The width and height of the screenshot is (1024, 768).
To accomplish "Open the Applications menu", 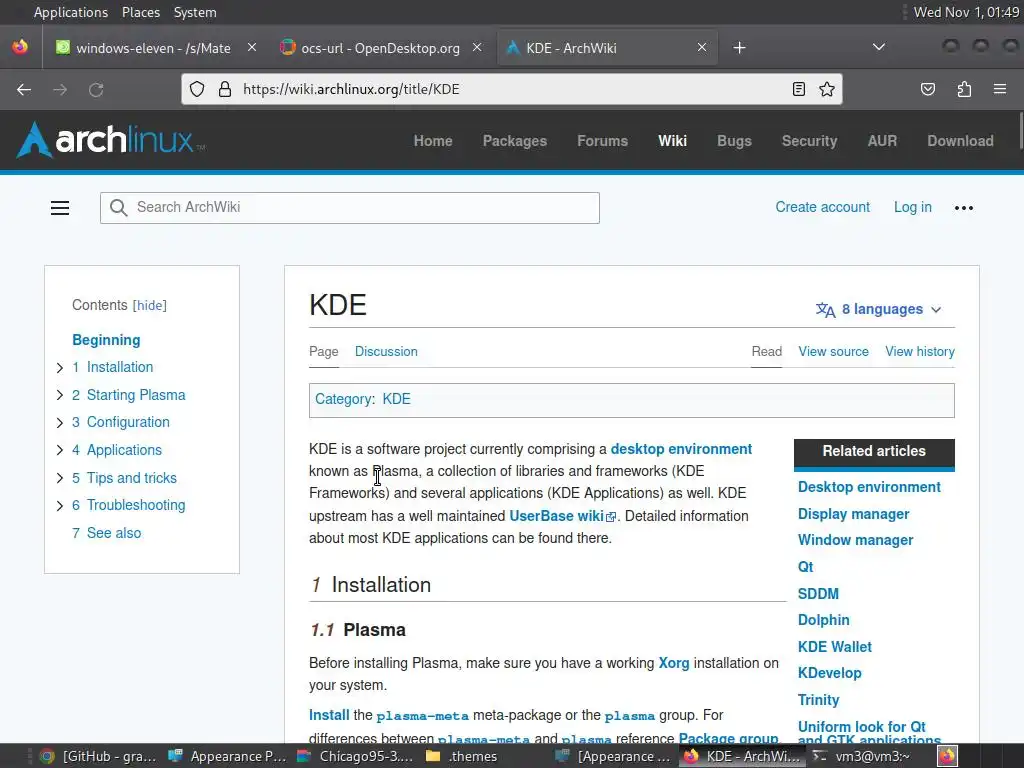I will pos(71,12).
